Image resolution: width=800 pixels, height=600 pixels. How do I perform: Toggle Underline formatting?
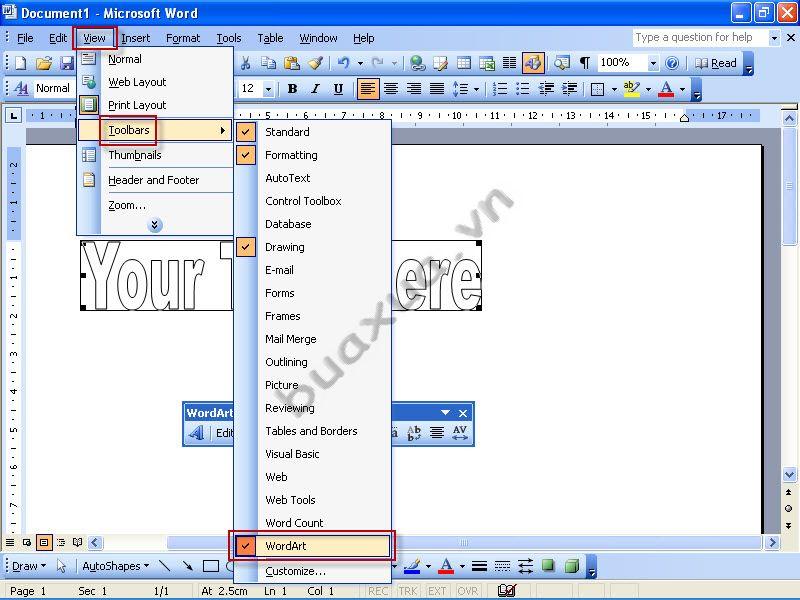coord(338,89)
